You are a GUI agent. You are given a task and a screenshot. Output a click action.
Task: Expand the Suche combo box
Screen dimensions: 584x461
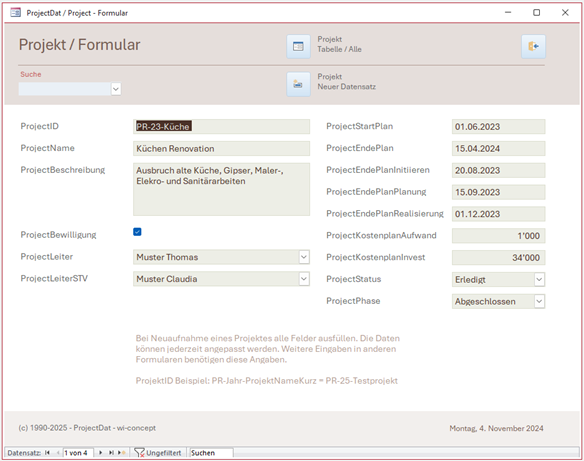pos(116,89)
